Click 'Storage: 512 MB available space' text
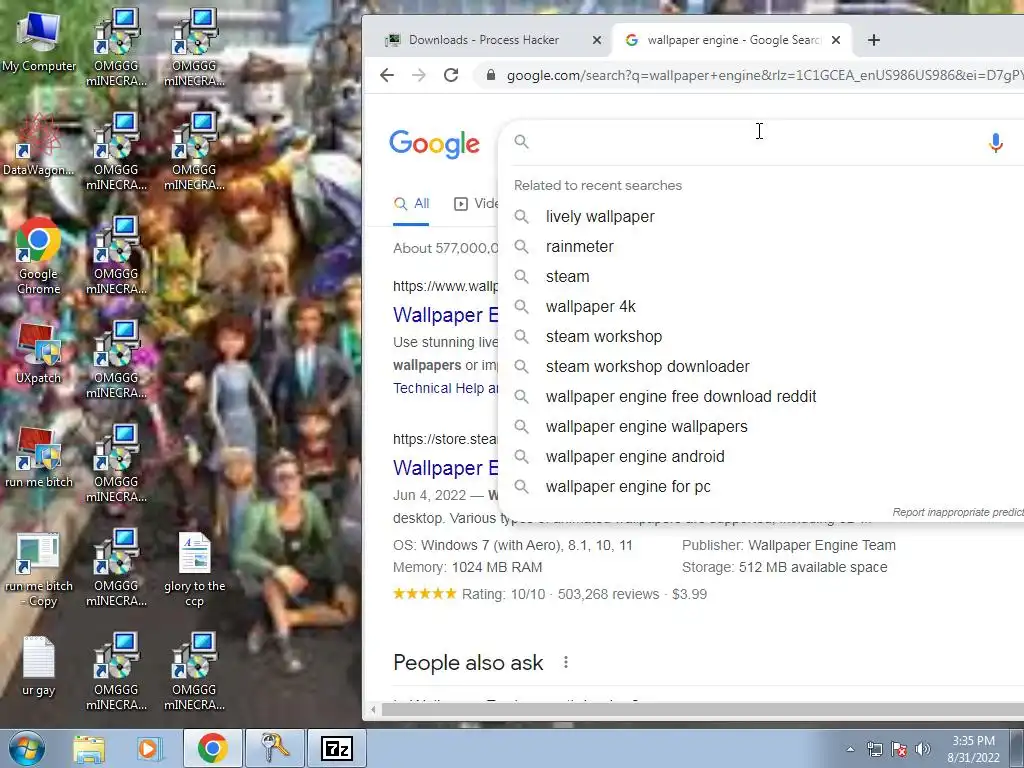1024x768 pixels. coord(784,568)
